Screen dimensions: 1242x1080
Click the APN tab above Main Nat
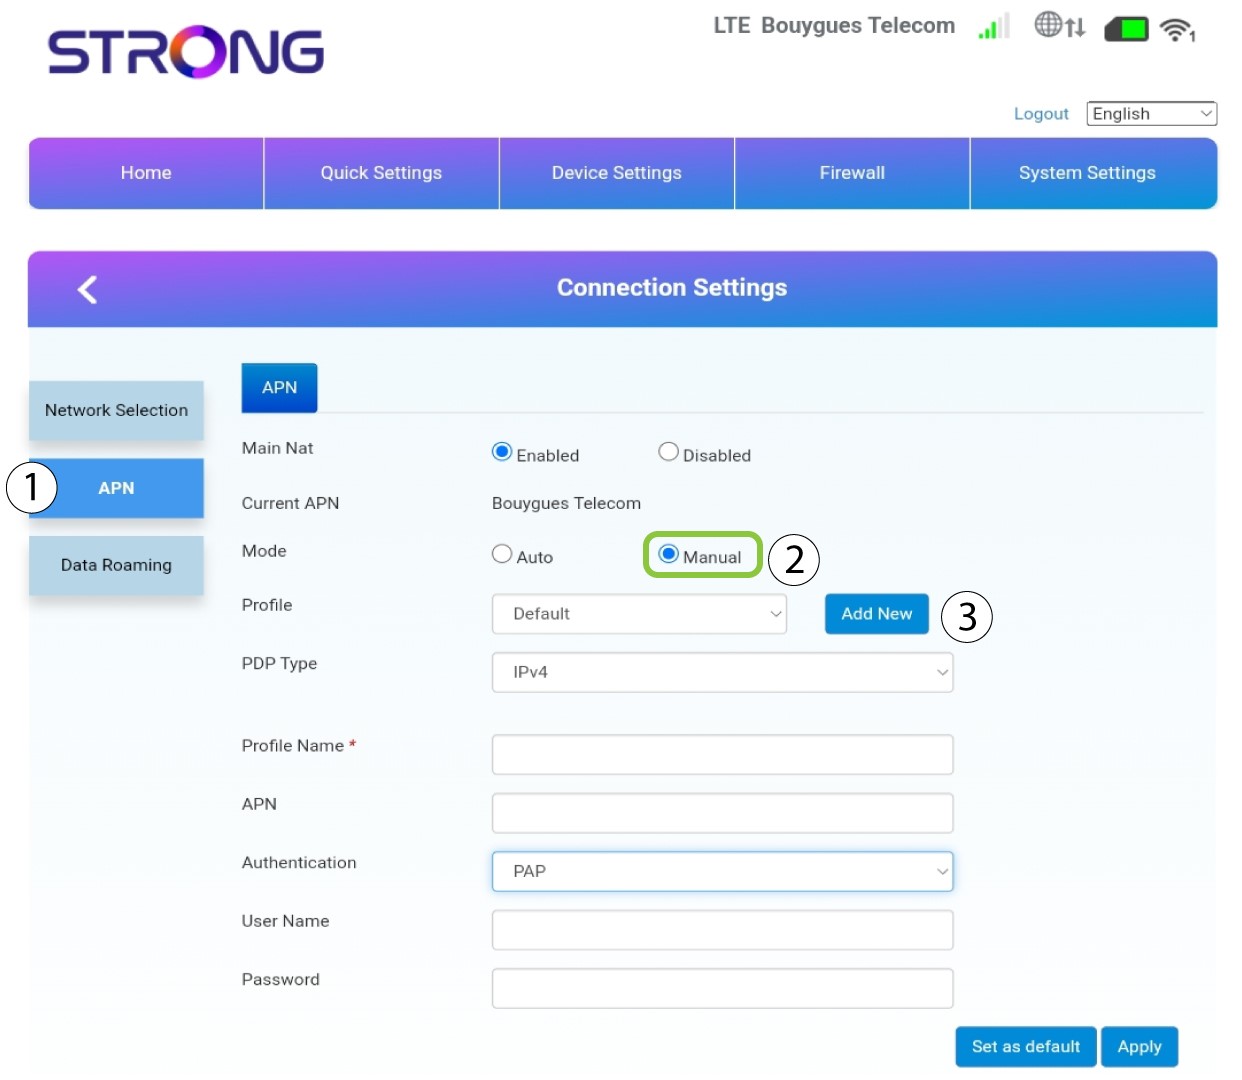pyautogui.click(x=279, y=388)
